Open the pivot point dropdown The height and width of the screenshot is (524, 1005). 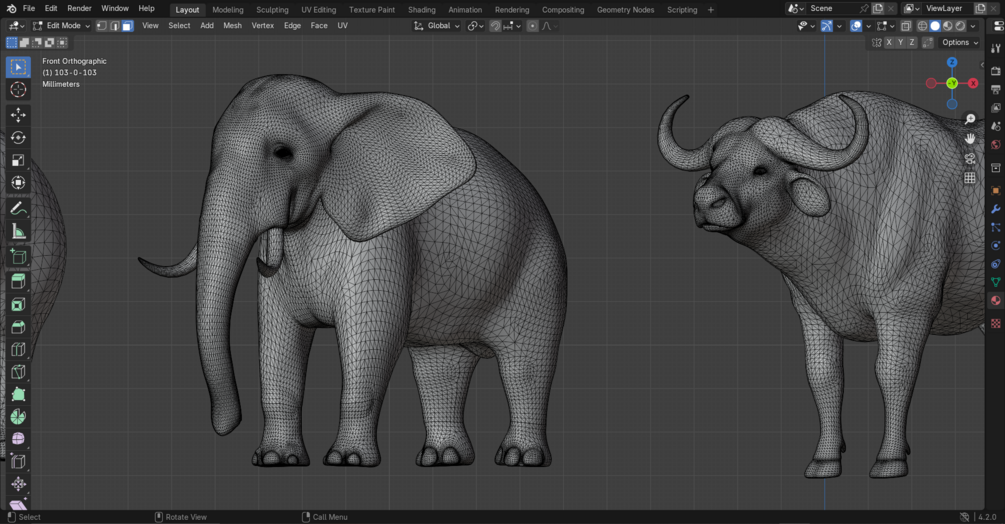[475, 26]
